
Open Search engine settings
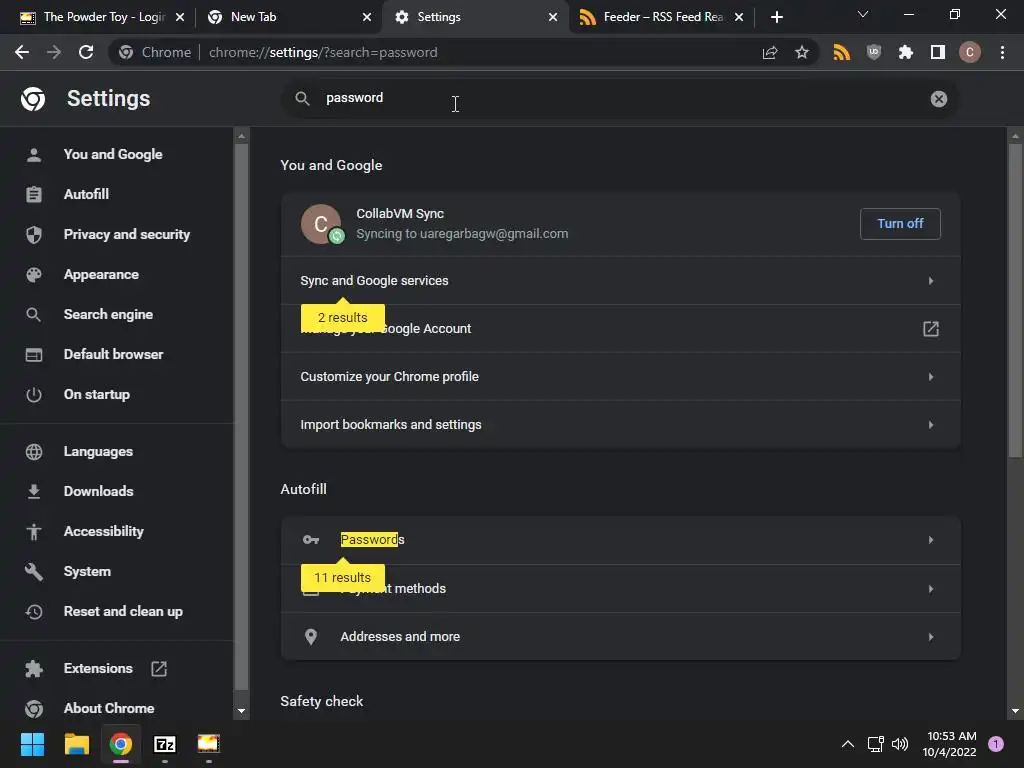point(108,314)
